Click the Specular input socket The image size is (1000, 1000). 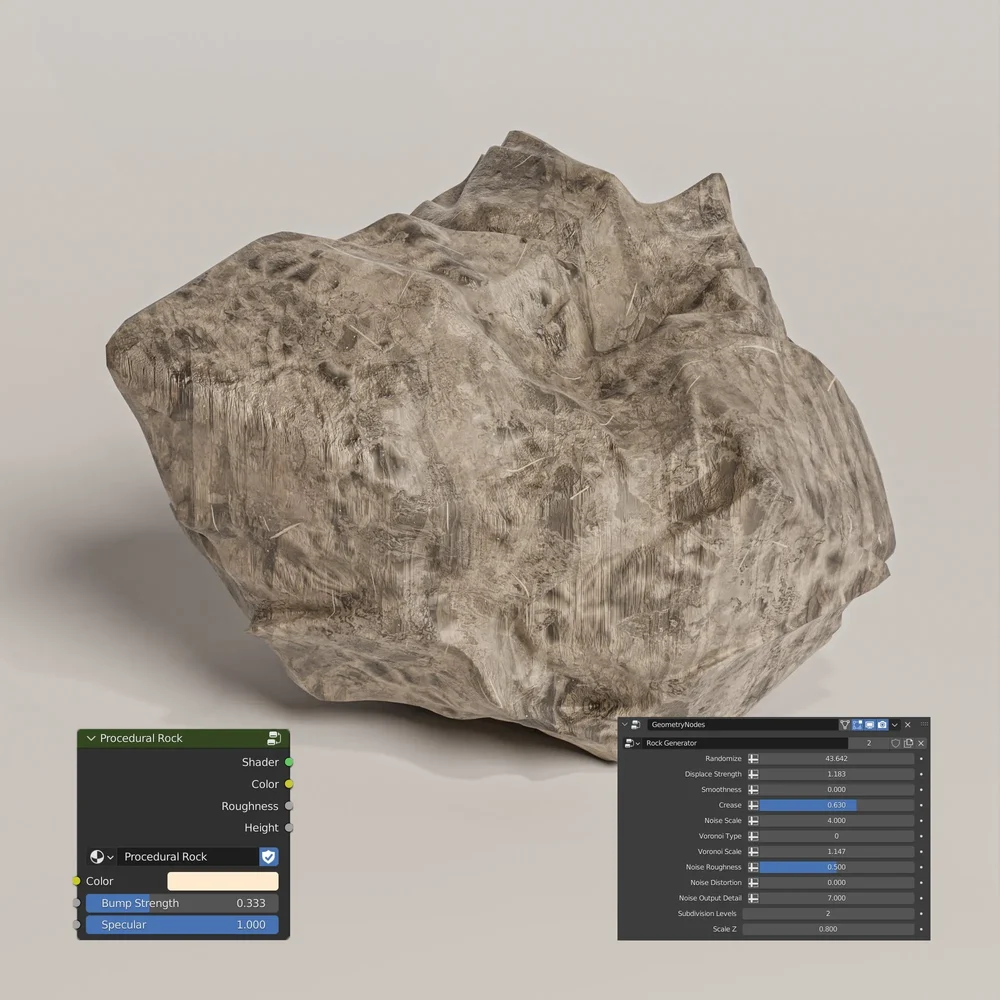point(77,925)
